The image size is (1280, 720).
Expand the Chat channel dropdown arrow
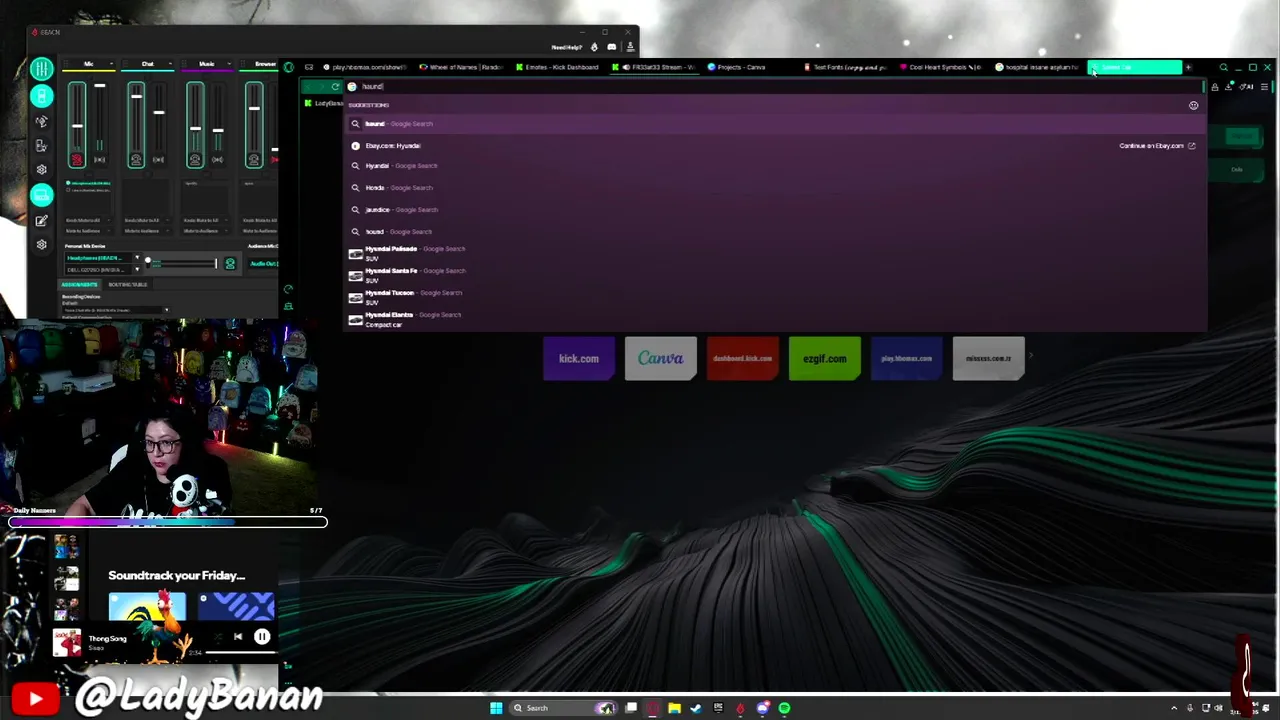[171, 64]
